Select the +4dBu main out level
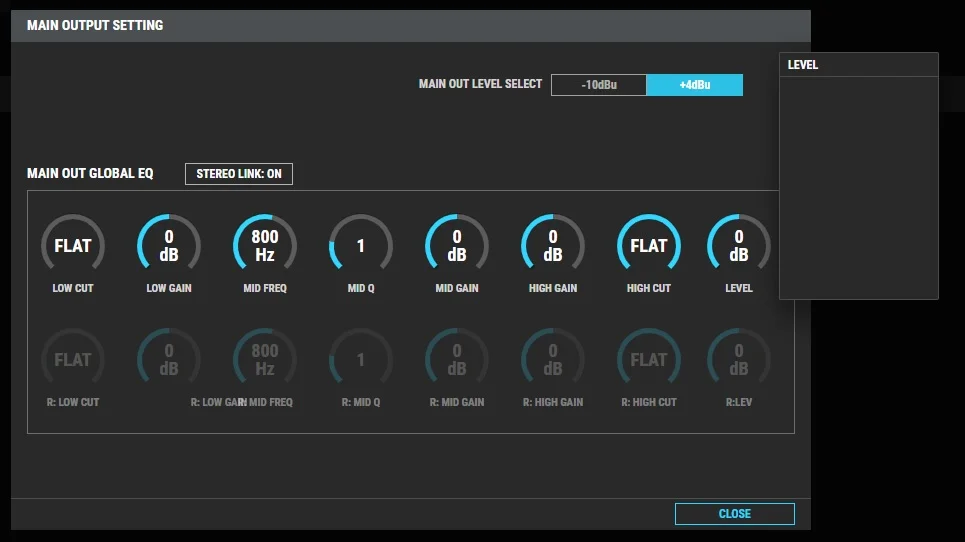Image resolution: width=965 pixels, height=542 pixels. (x=695, y=85)
